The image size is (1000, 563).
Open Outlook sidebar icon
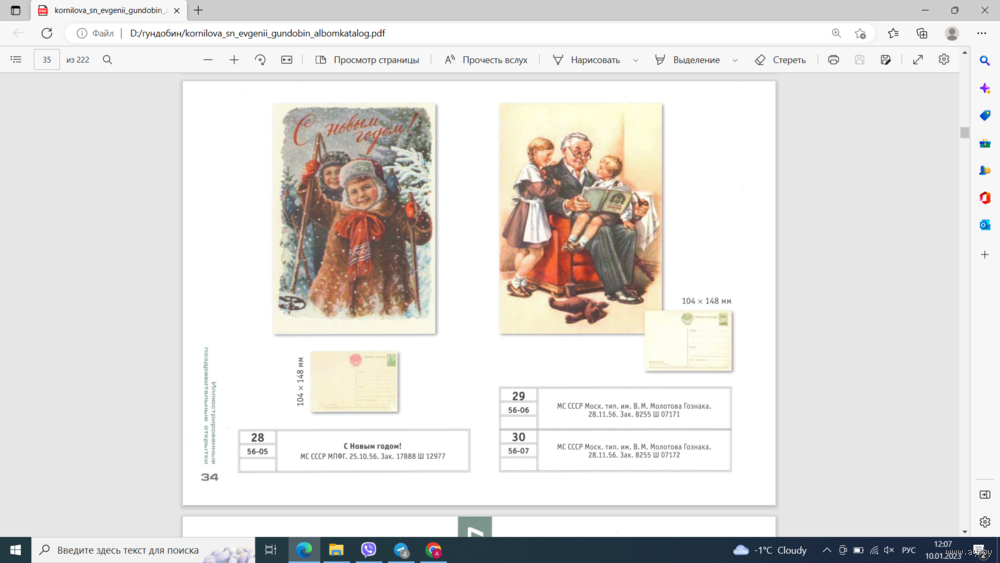pyautogui.click(x=985, y=225)
